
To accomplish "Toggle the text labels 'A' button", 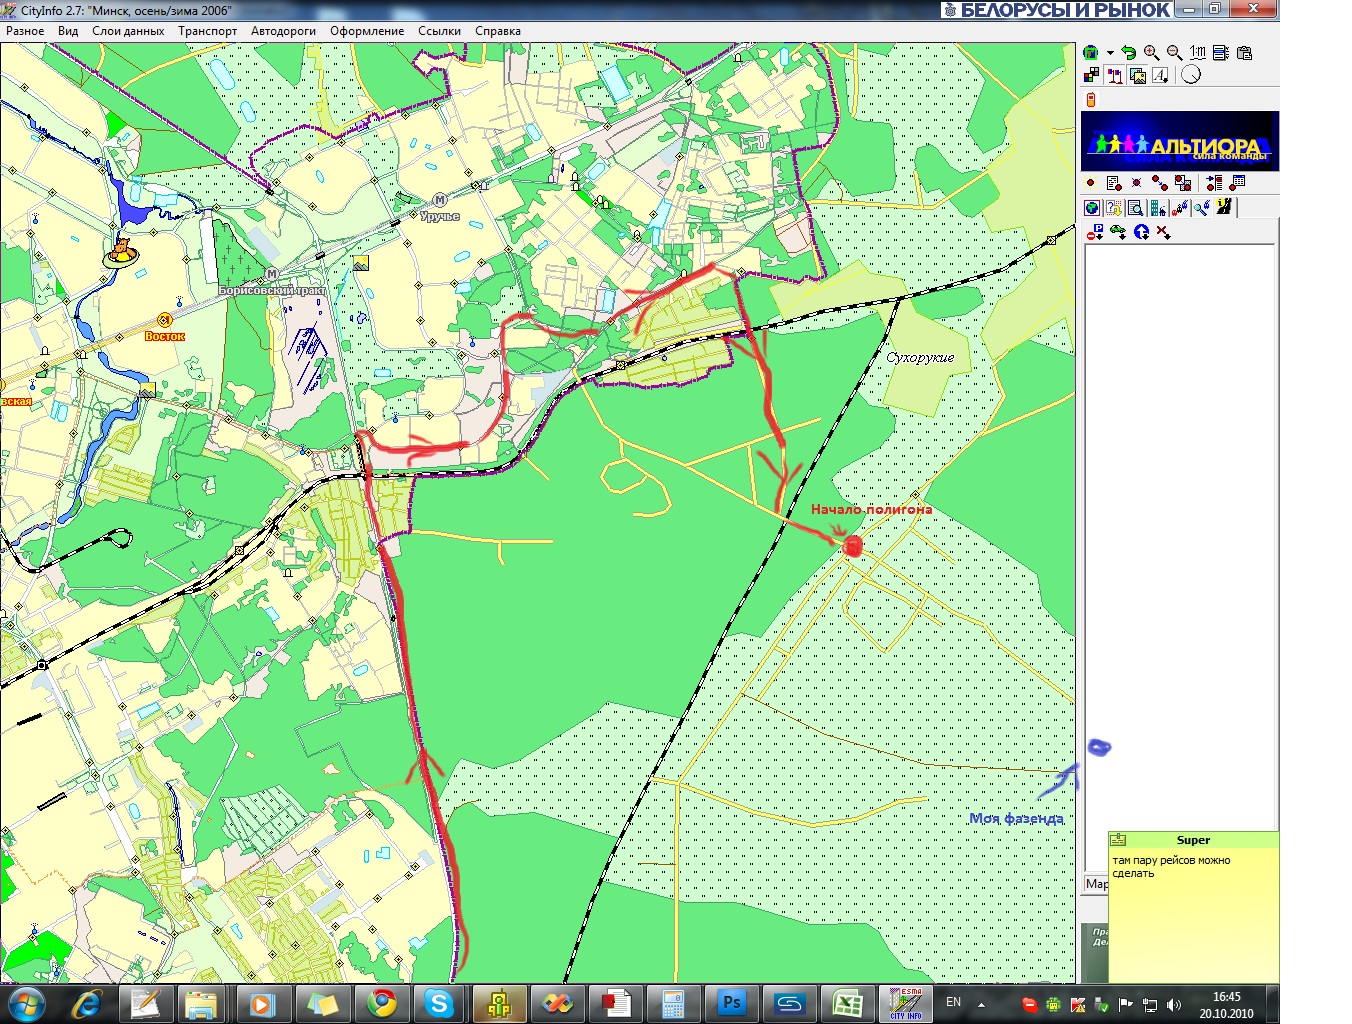I will pos(1160,75).
